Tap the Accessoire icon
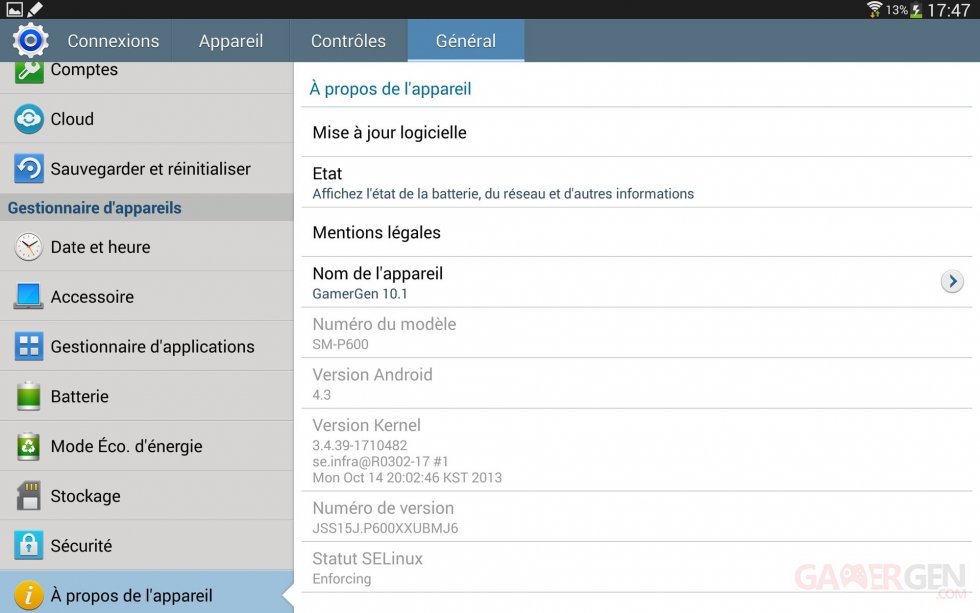The image size is (980, 613). point(29,297)
